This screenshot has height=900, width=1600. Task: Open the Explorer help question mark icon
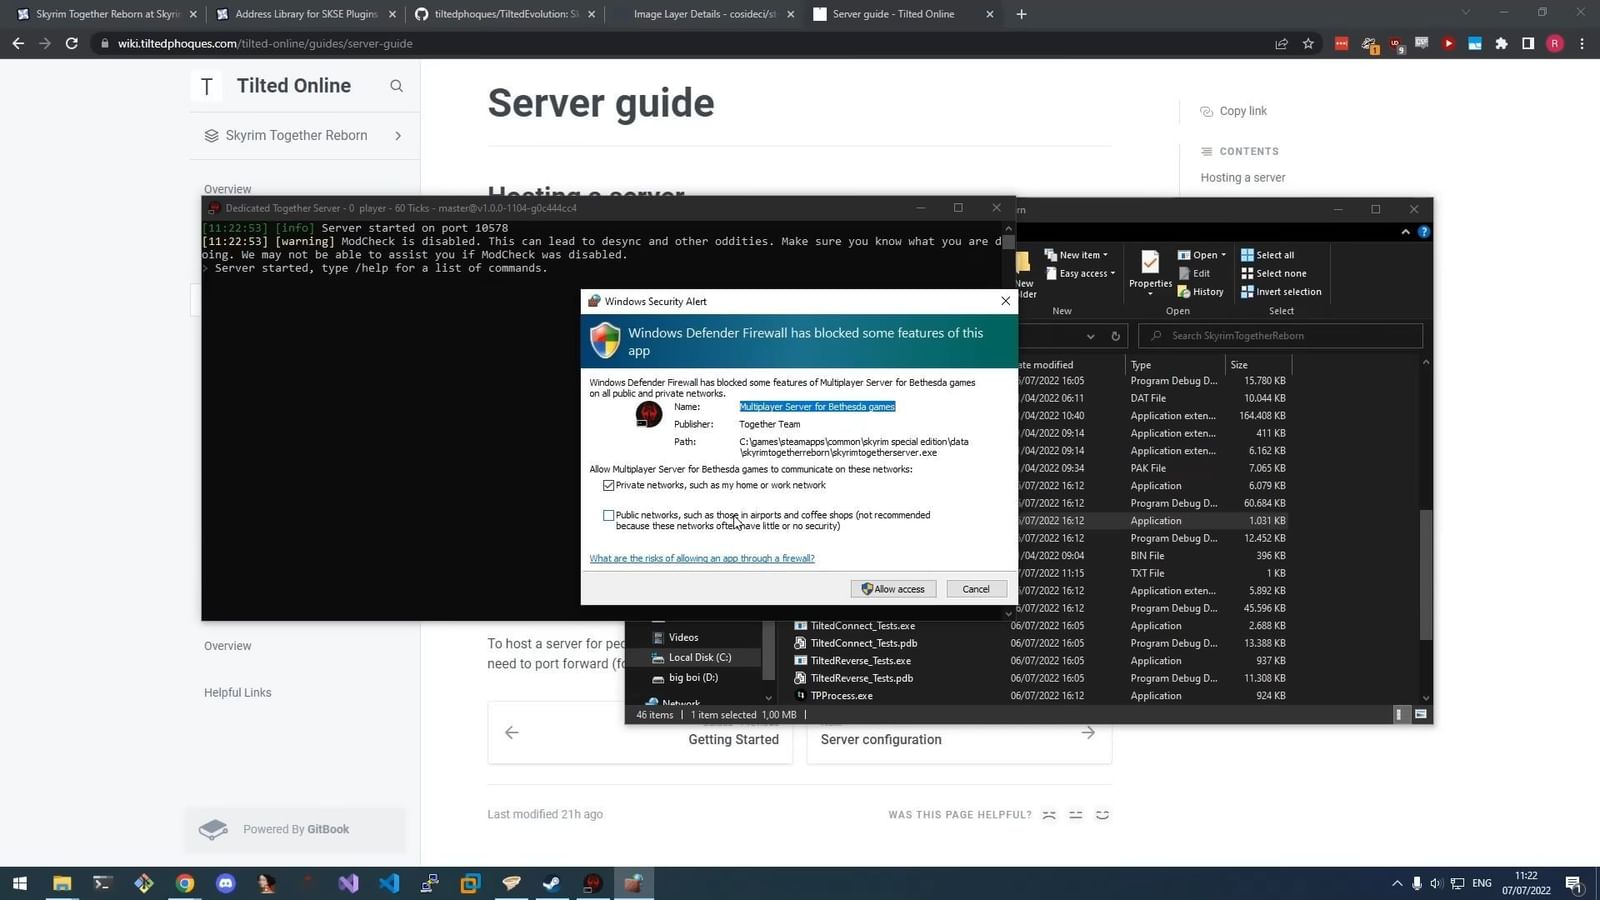point(1423,232)
